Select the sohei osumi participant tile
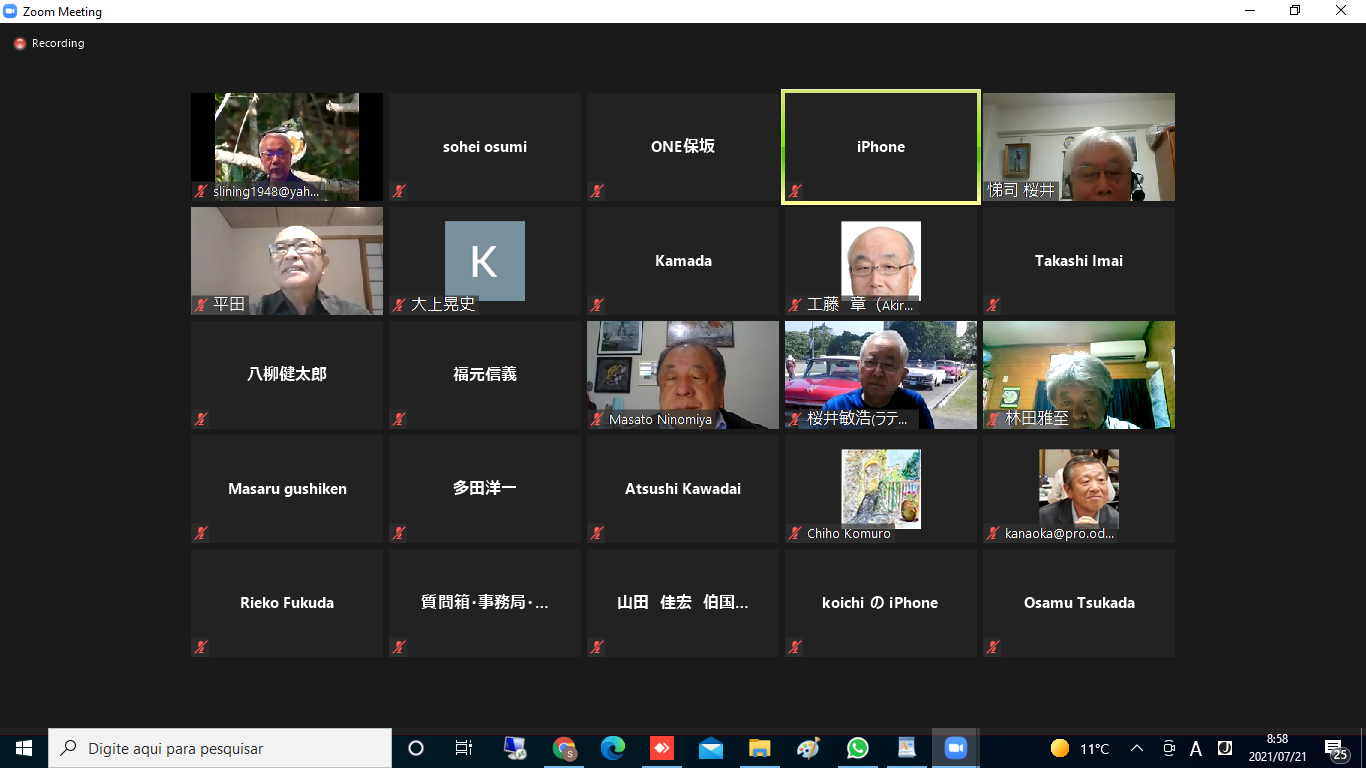Image resolution: width=1366 pixels, height=768 pixels. pos(485,147)
